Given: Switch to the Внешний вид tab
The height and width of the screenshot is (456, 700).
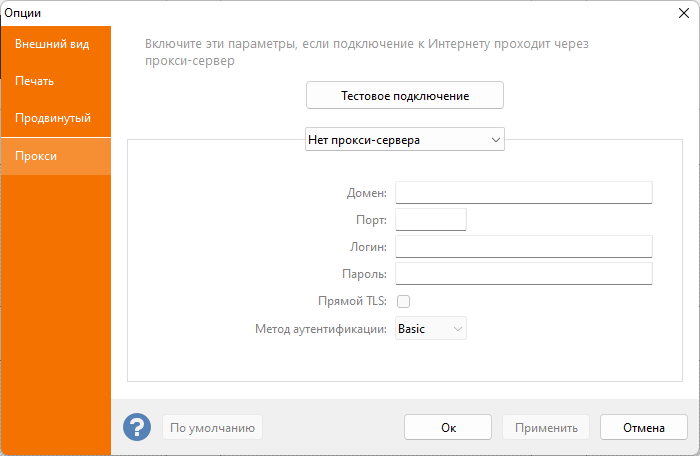Looking at the screenshot, I should (56, 44).
